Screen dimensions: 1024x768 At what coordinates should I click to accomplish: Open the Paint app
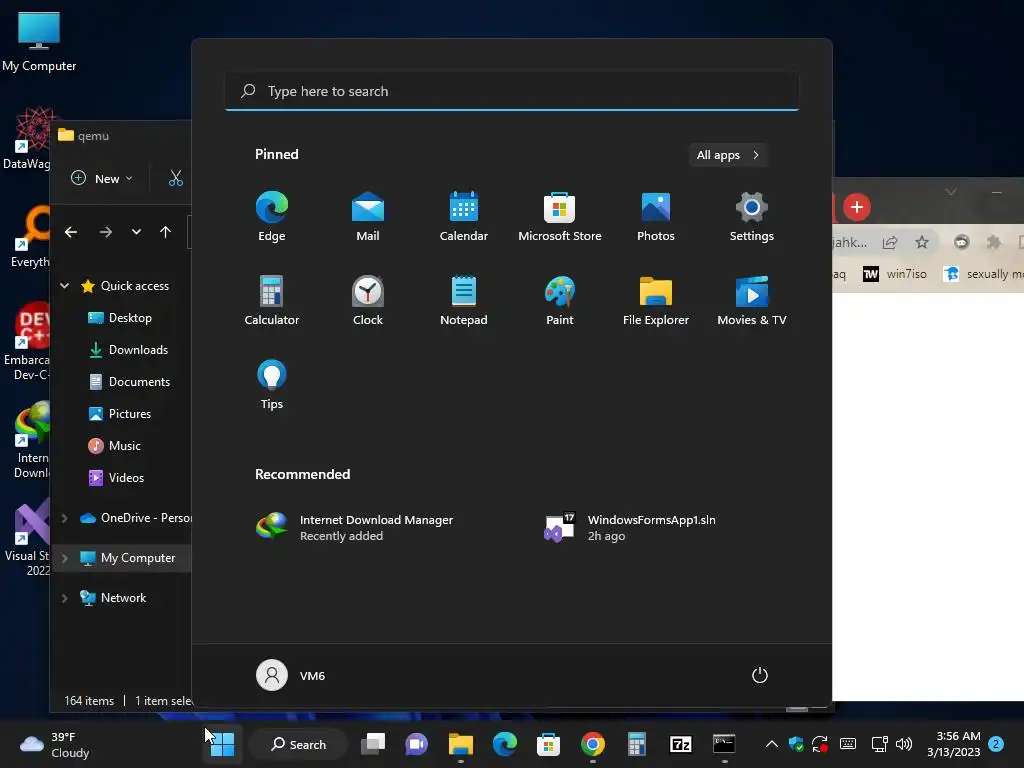pos(560,300)
